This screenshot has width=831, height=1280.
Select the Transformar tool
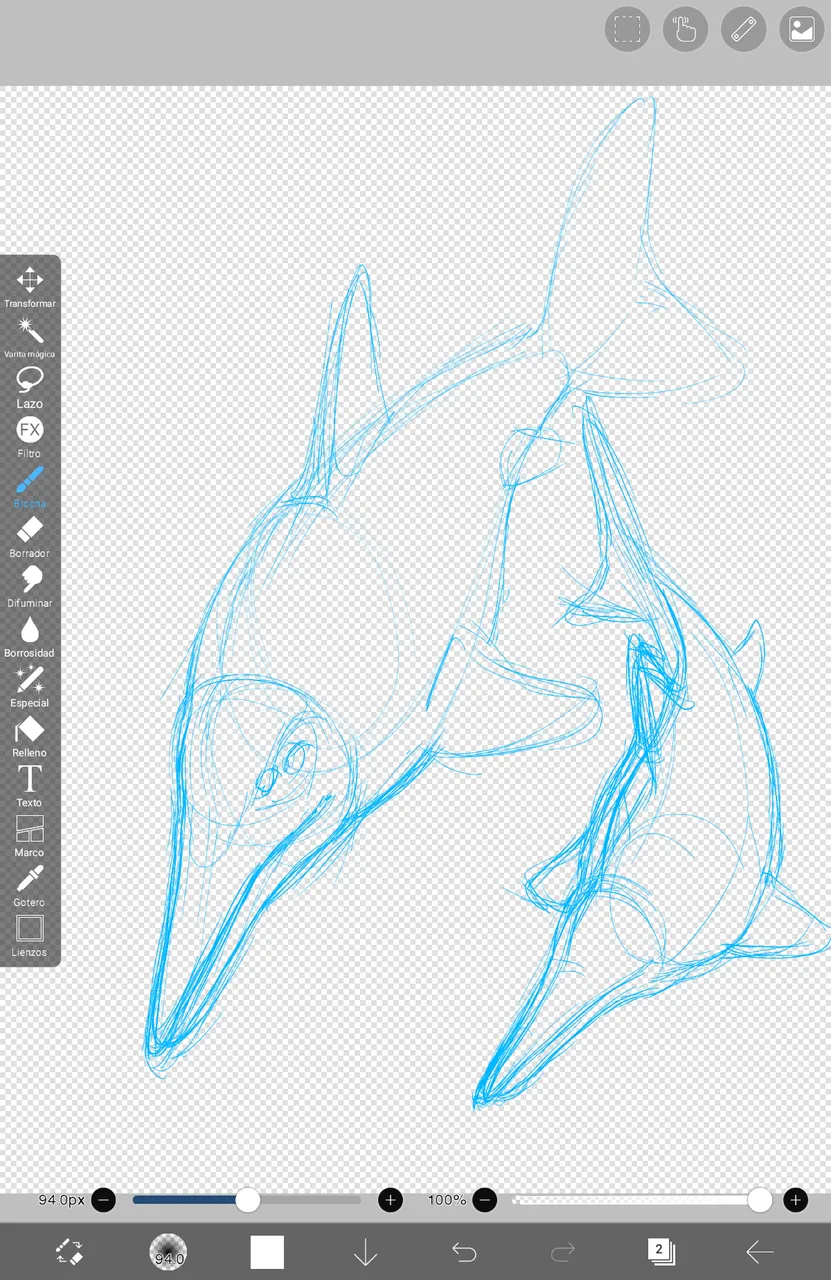[30, 287]
